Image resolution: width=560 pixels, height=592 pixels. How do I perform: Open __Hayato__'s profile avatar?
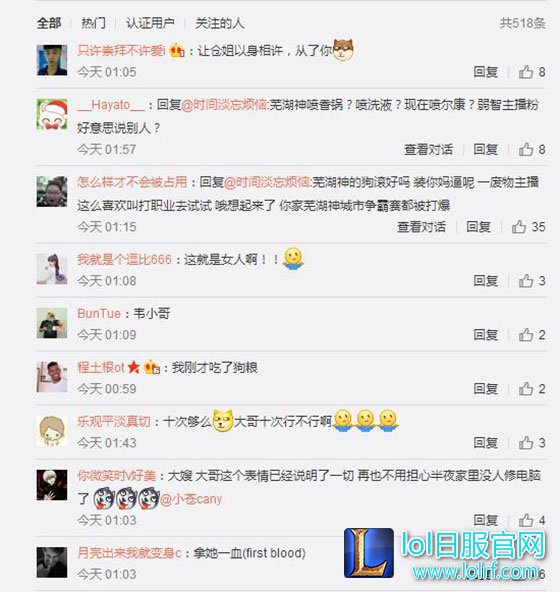click(x=52, y=114)
